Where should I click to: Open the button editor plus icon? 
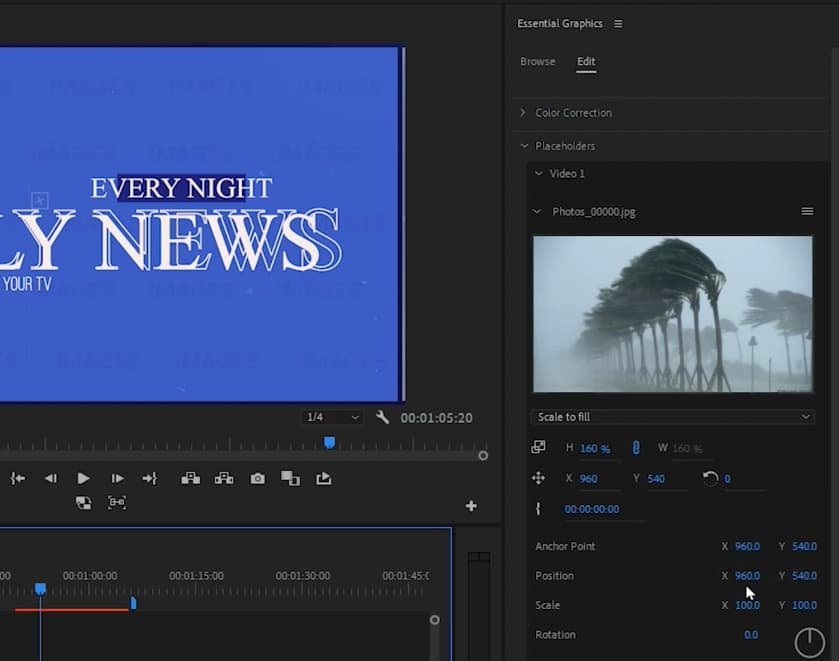click(x=471, y=506)
